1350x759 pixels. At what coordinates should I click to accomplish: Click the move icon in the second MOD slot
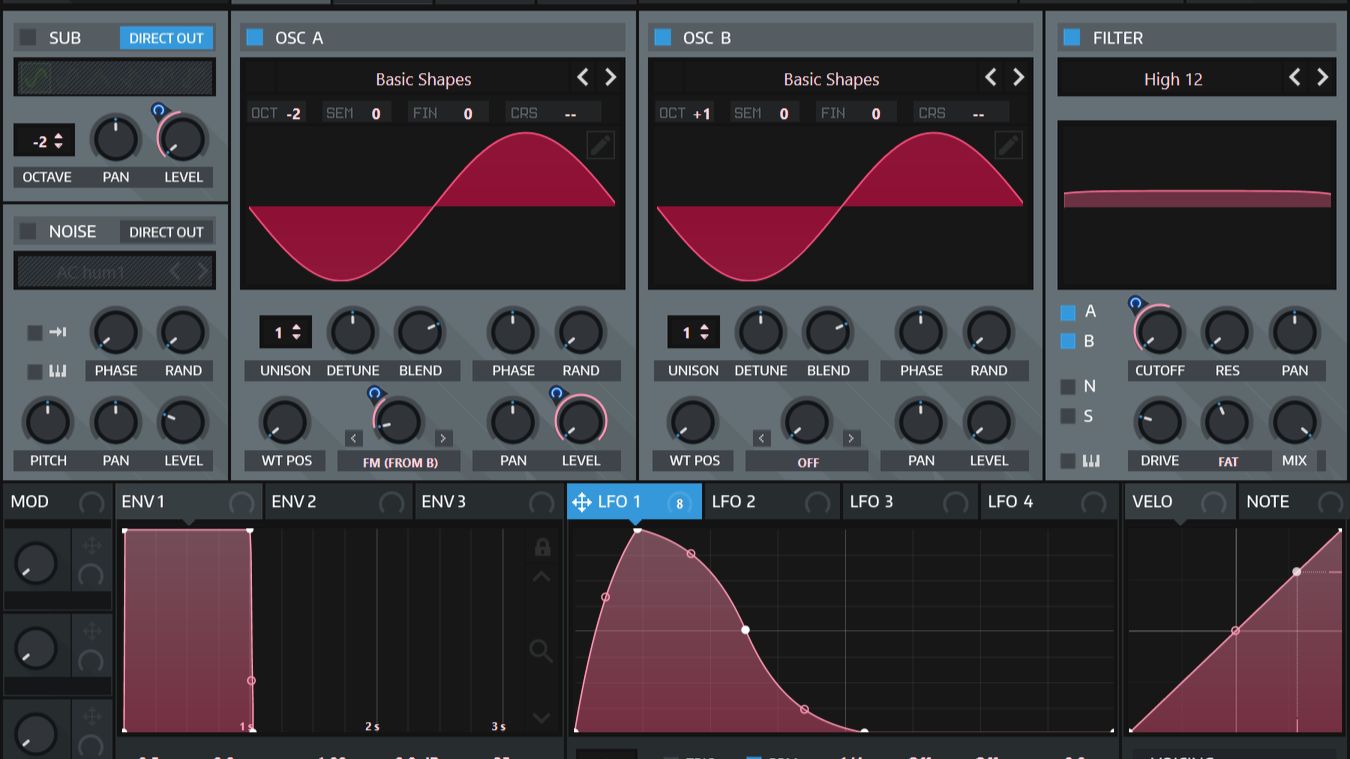click(92, 631)
